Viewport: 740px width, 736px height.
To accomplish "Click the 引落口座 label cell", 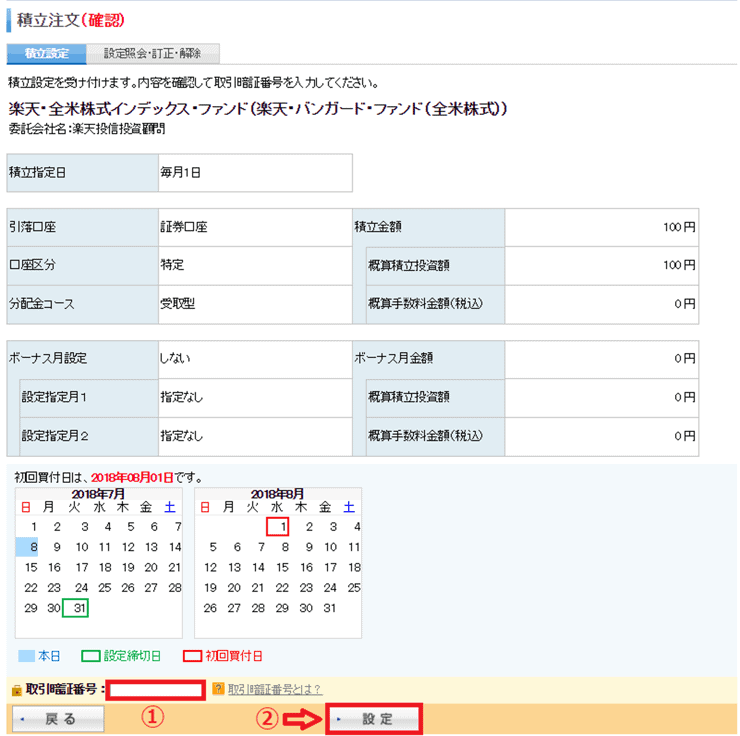I will (83, 227).
